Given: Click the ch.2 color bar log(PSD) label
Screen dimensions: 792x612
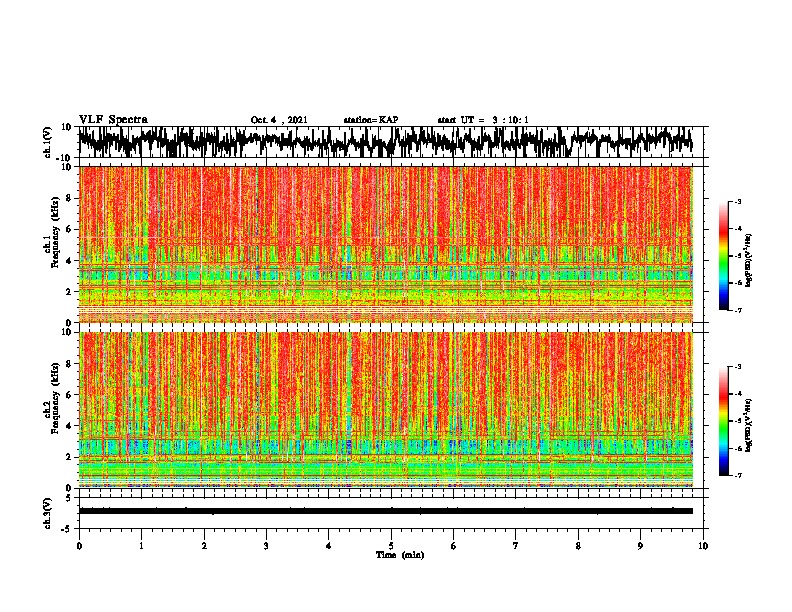Looking at the screenshot, I should click(748, 425).
